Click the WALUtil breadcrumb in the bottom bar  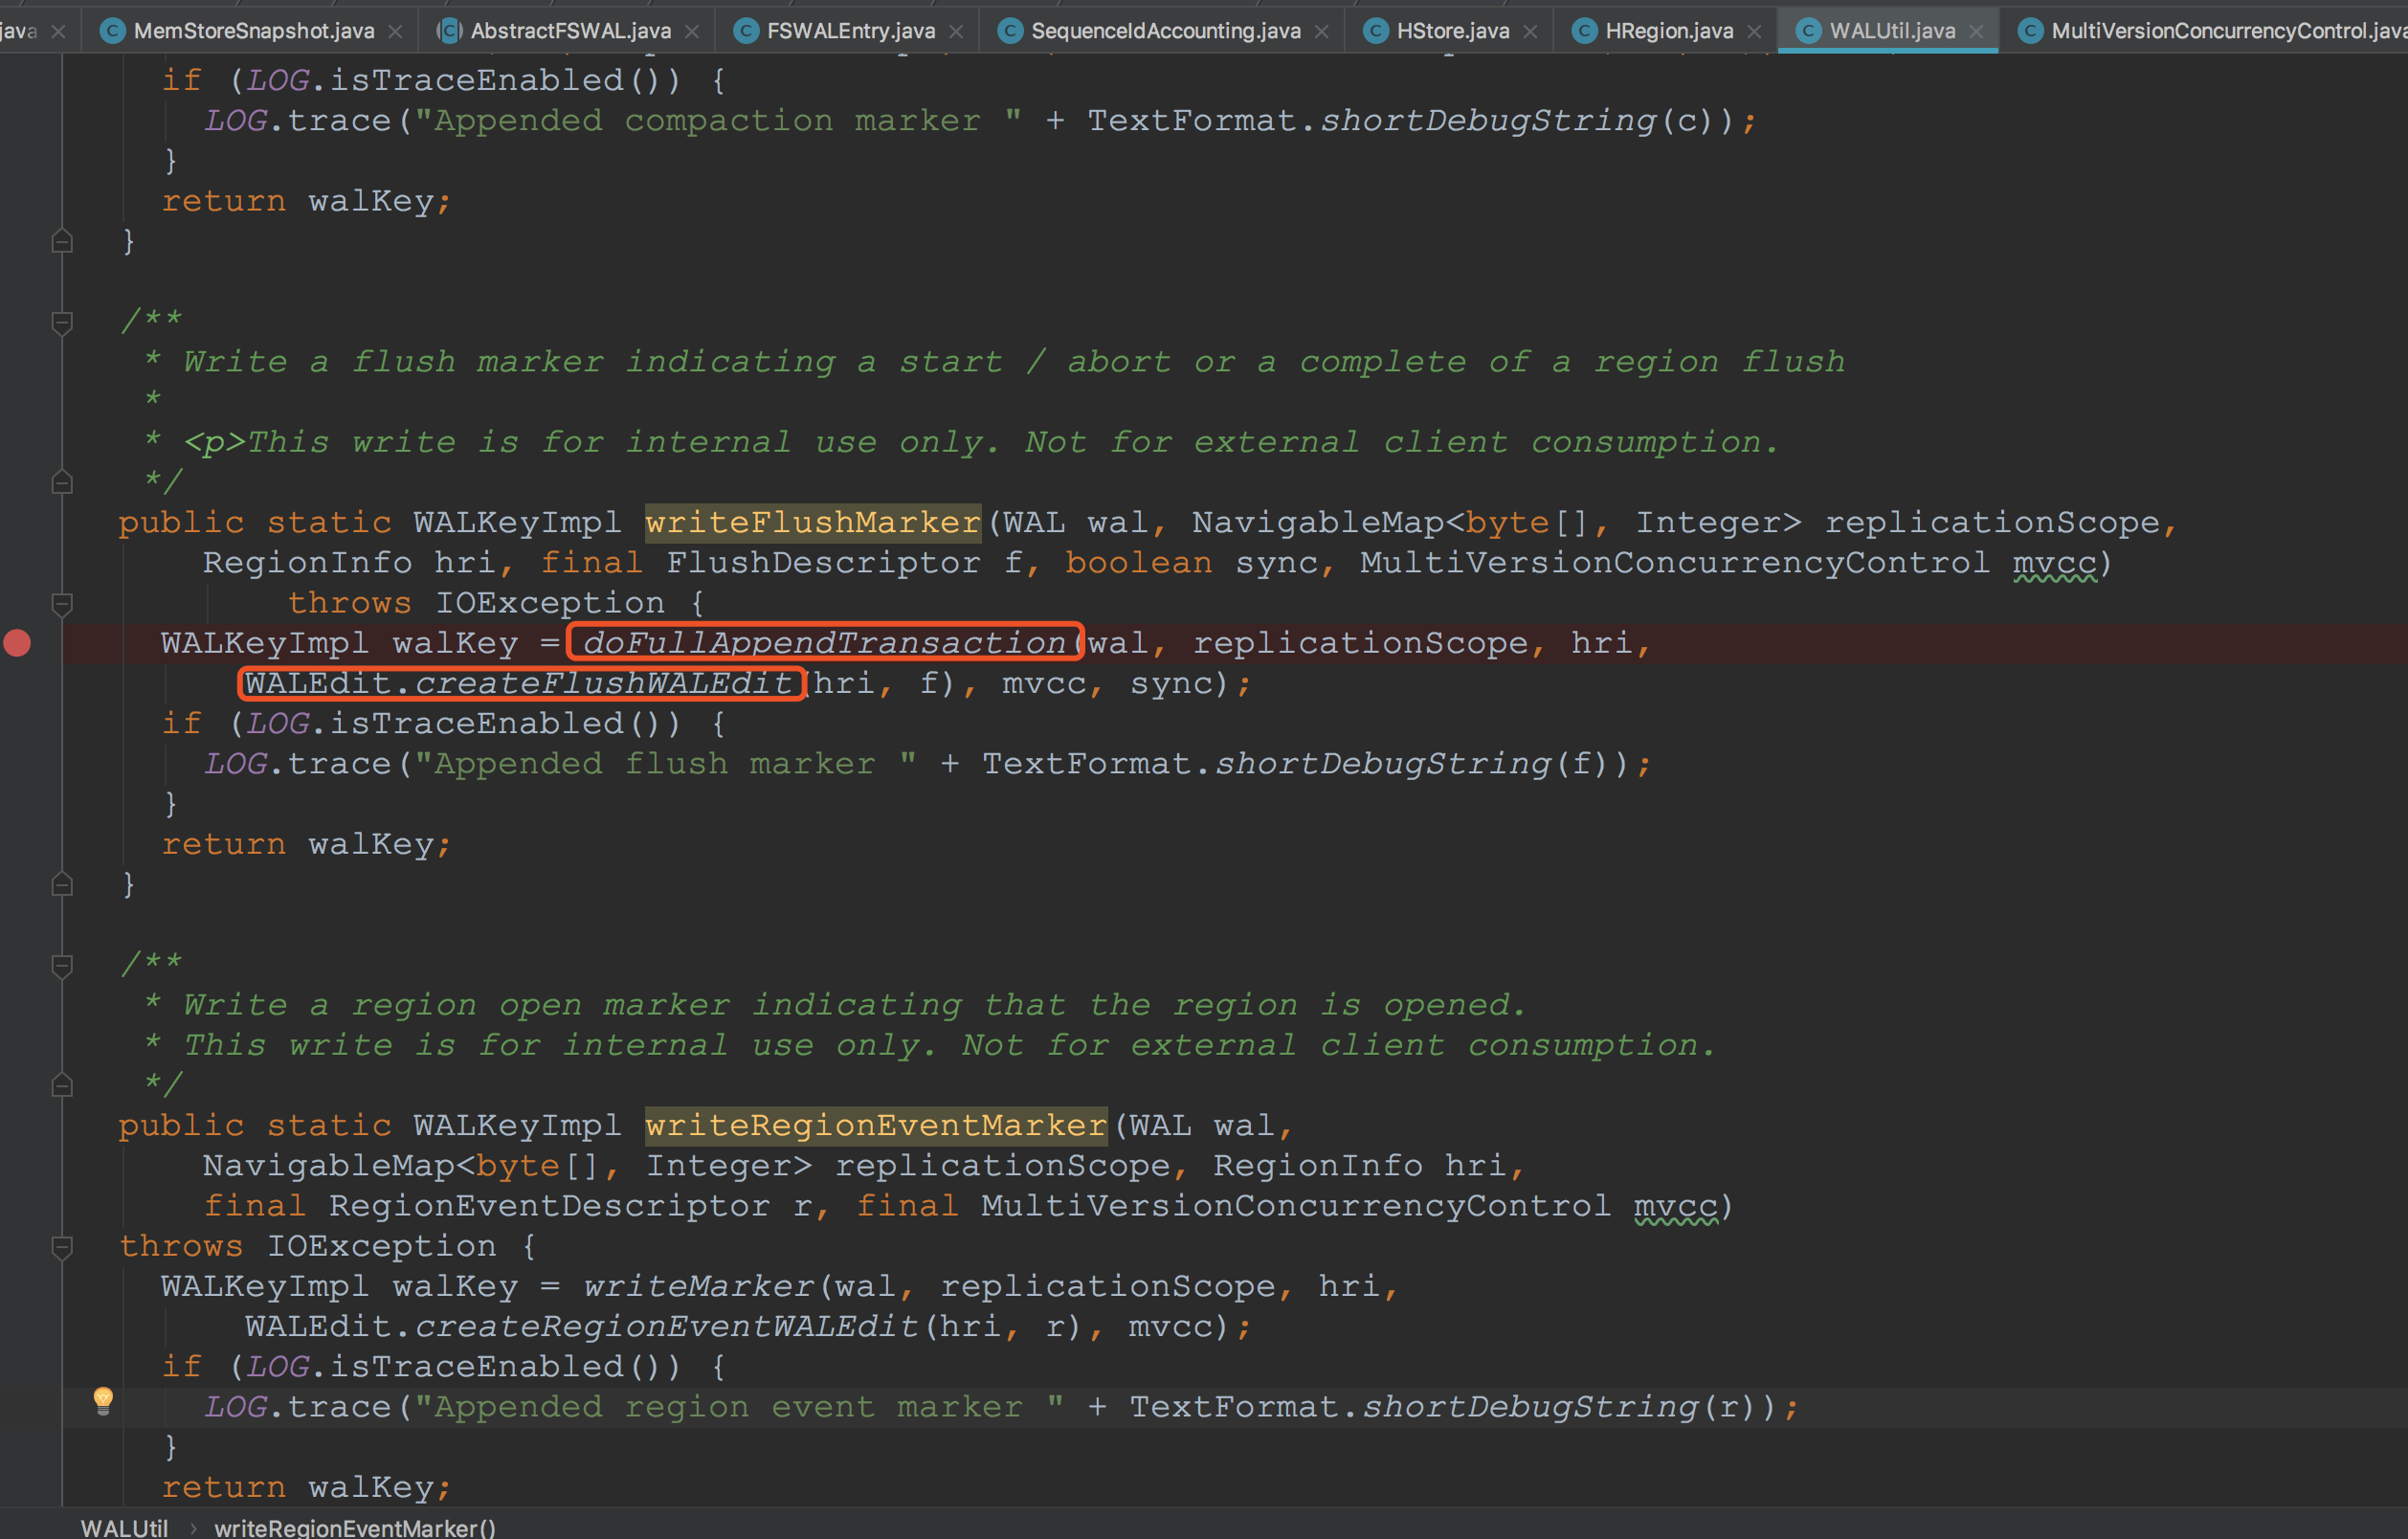pyautogui.click(x=124, y=1527)
